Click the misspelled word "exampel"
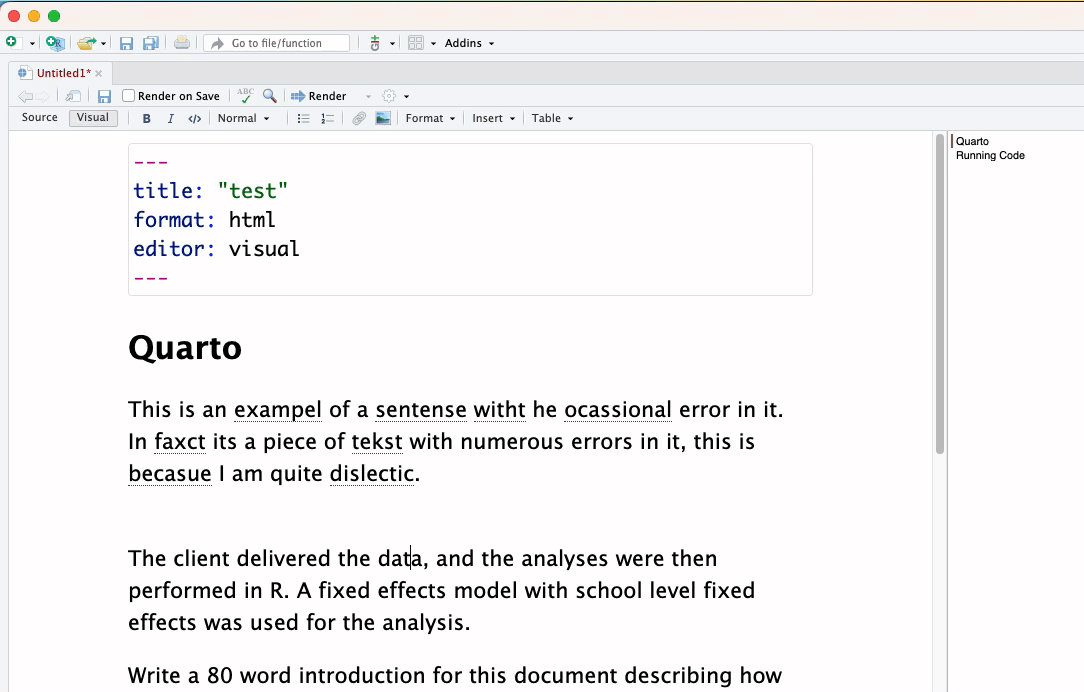This screenshot has height=692, width=1084. coord(278,409)
